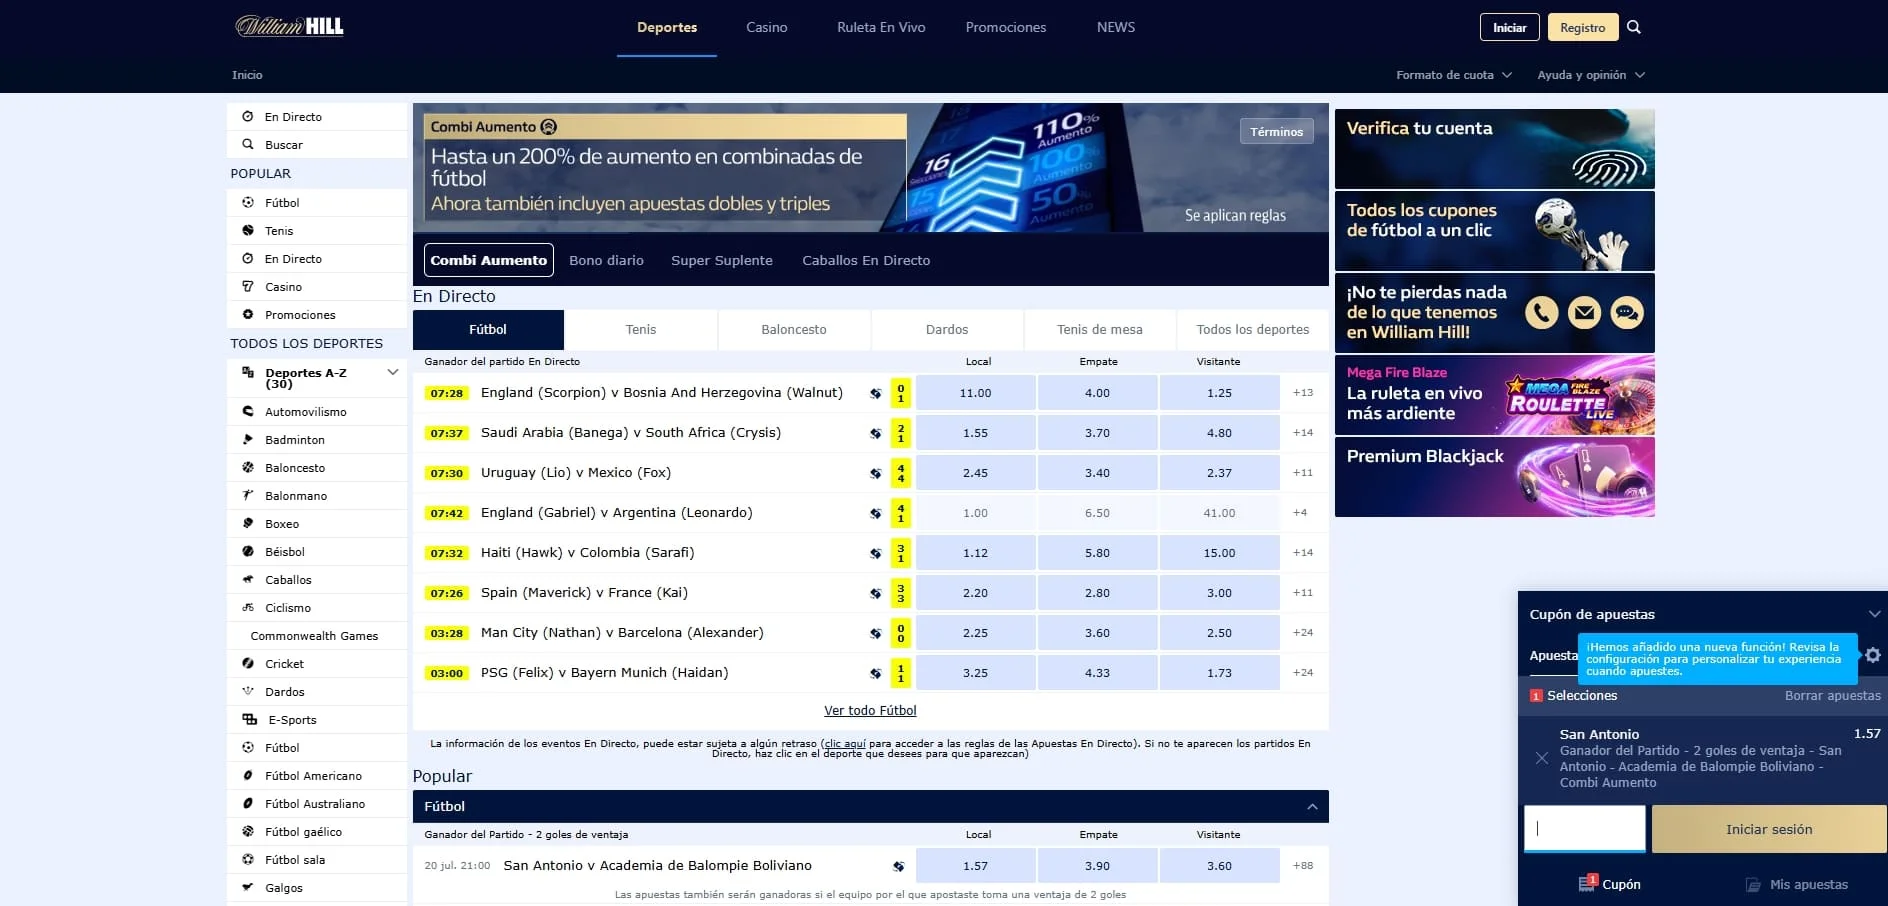Viewport: 1888px width, 906px height.
Task: Click the chat bubble icon in banner
Action: click(1627, 313)
